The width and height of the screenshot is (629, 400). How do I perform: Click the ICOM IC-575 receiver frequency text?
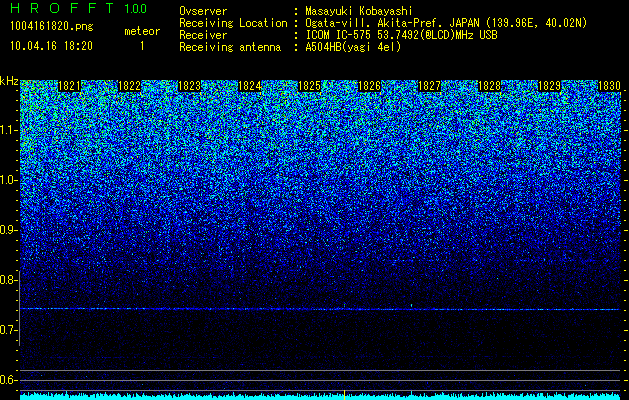coord(401,35)
